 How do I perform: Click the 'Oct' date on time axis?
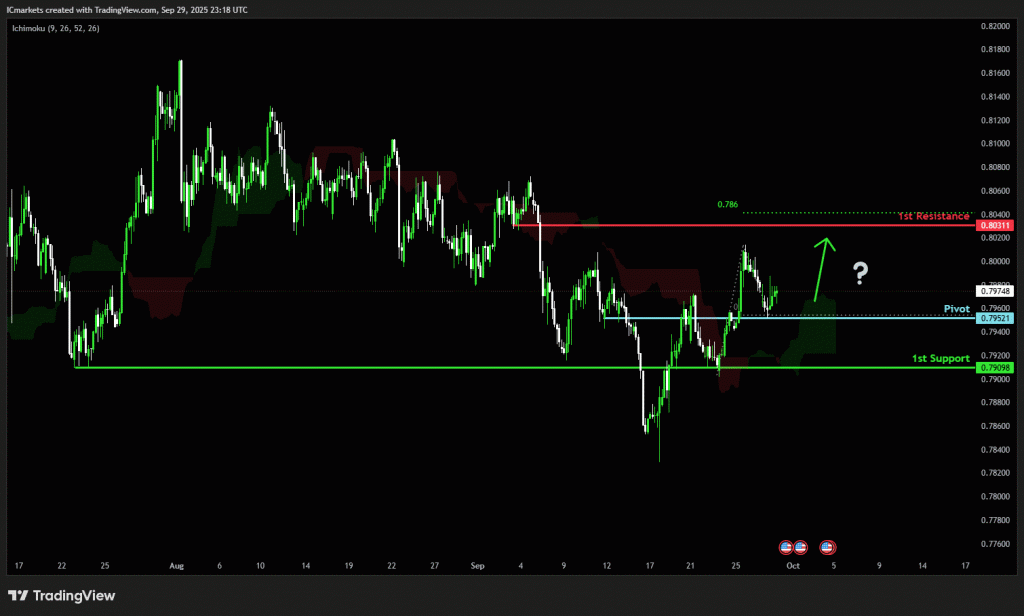point(792,565)
